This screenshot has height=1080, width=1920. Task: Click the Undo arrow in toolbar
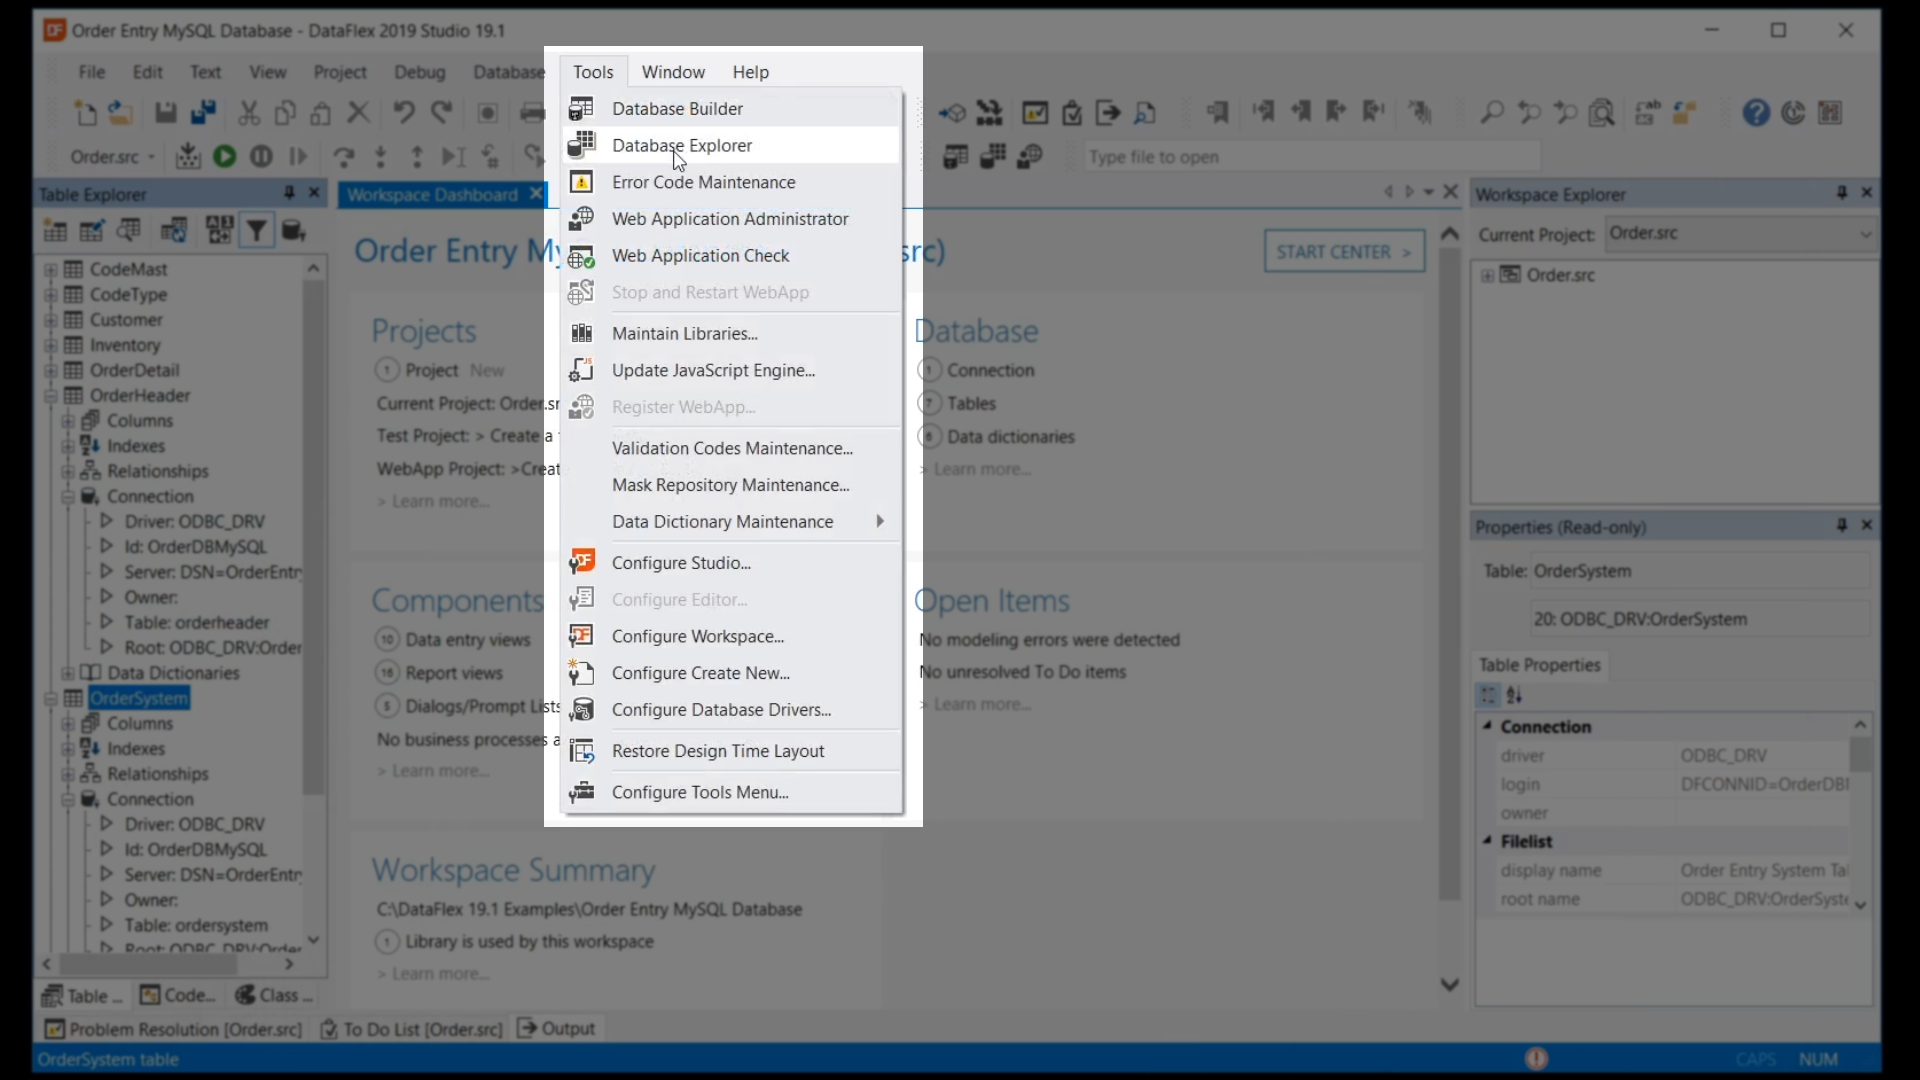(x=403, y=113)
